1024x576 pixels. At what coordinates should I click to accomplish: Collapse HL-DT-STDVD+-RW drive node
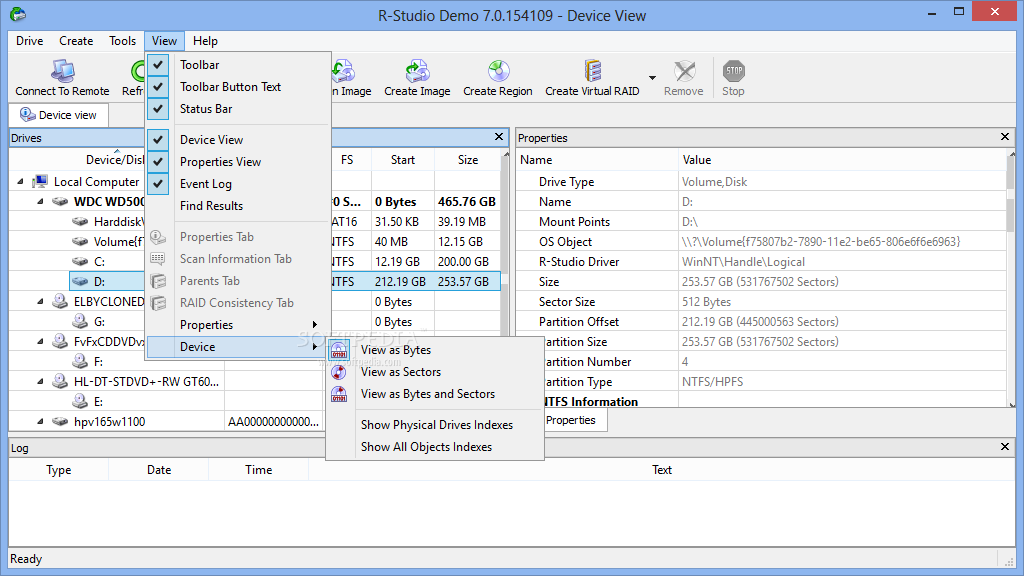pyautogui.click(x=40, y=381)
